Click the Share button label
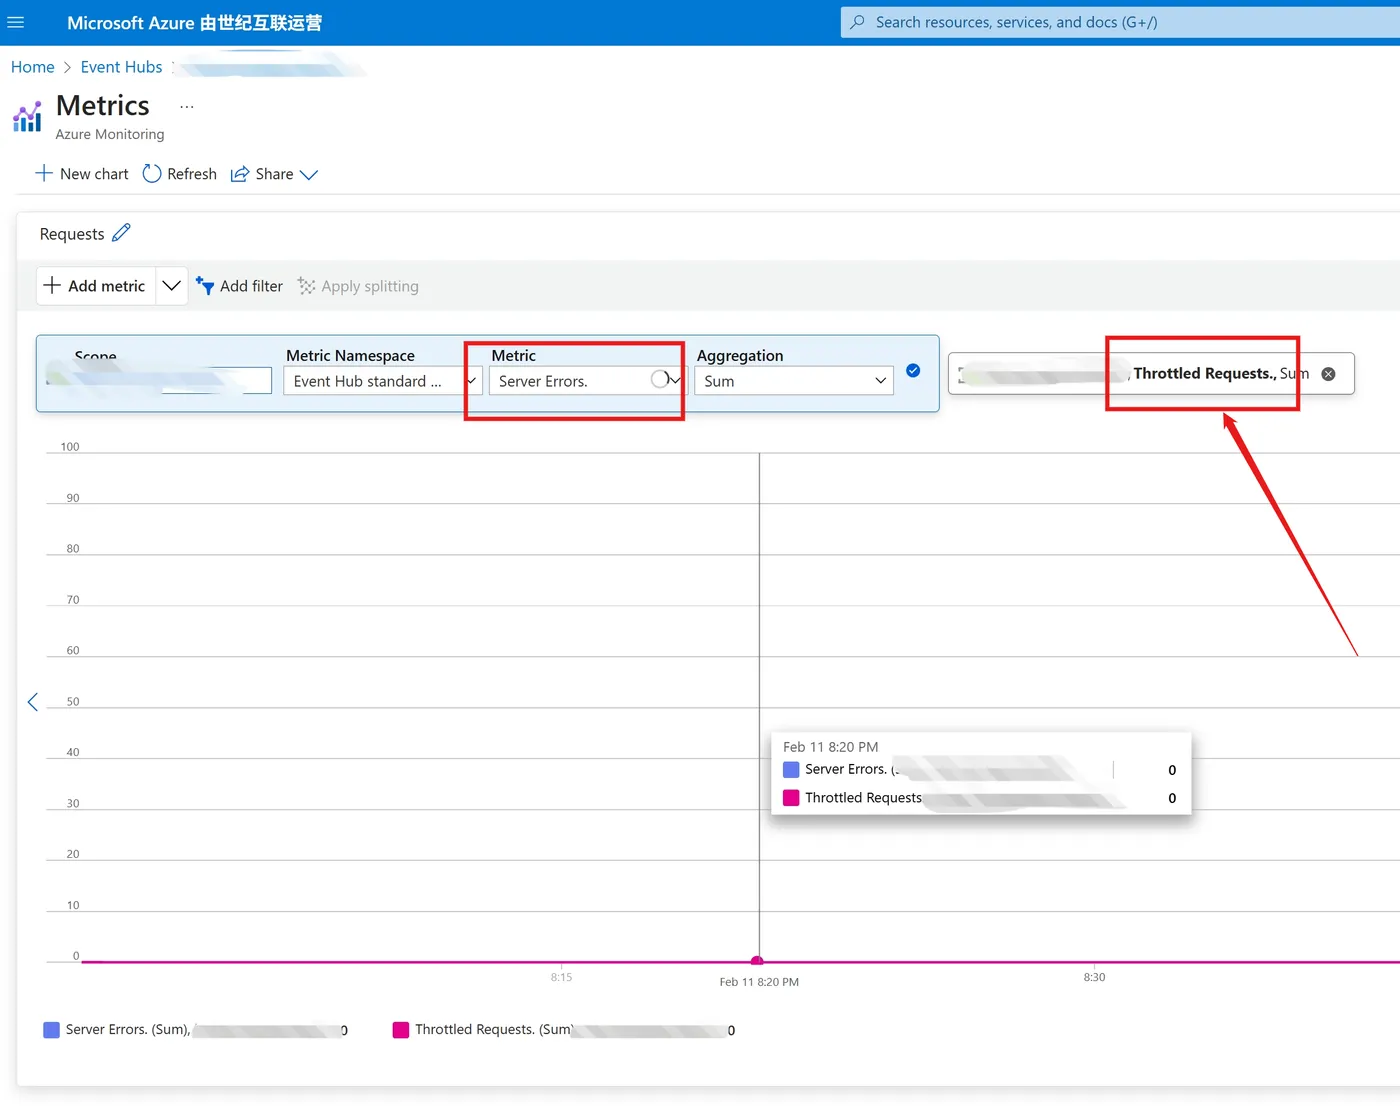1400x1117 pixels. coord(274,174)
